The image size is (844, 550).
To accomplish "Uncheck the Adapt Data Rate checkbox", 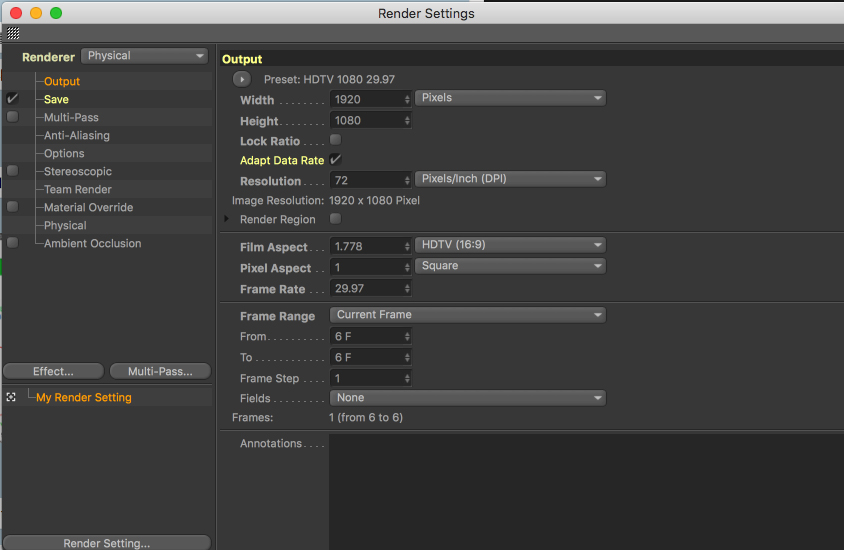I will [335, 159].
